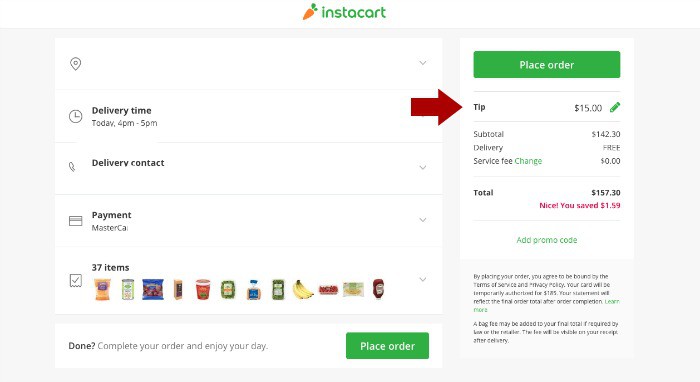Click the ketchup bottle product thumbnail

pos(378,288)
